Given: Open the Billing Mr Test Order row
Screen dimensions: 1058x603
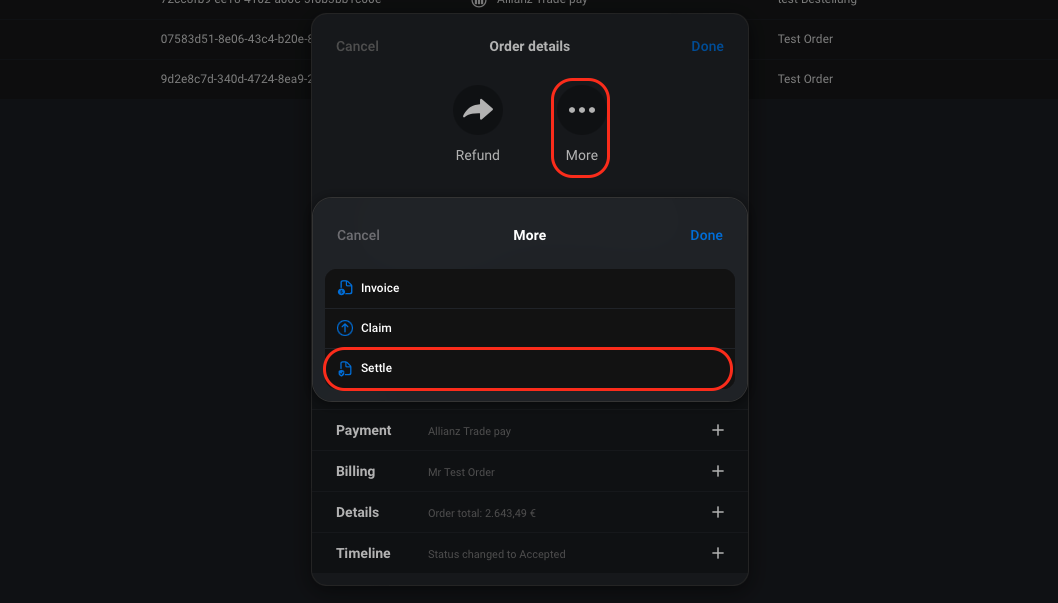Looking at the screenshot, I should (x=530, y=471).
